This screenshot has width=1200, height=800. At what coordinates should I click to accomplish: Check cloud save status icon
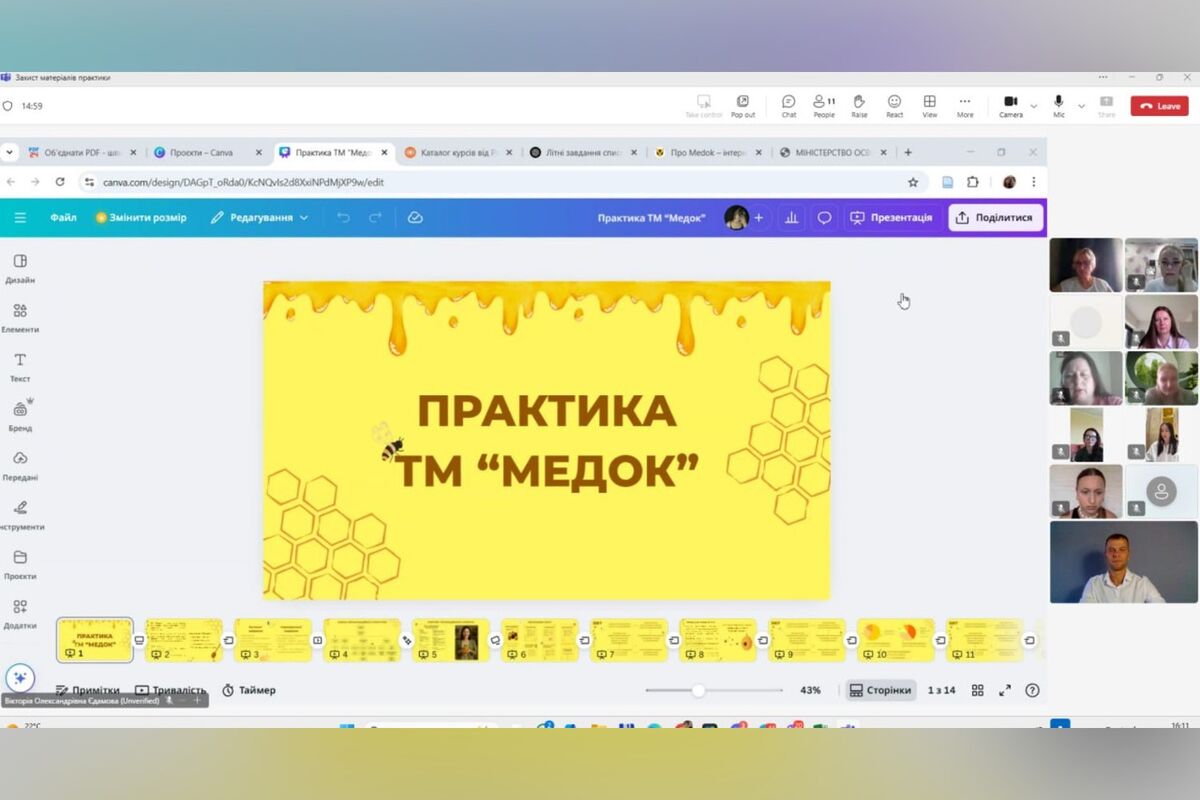pos(415,217)
